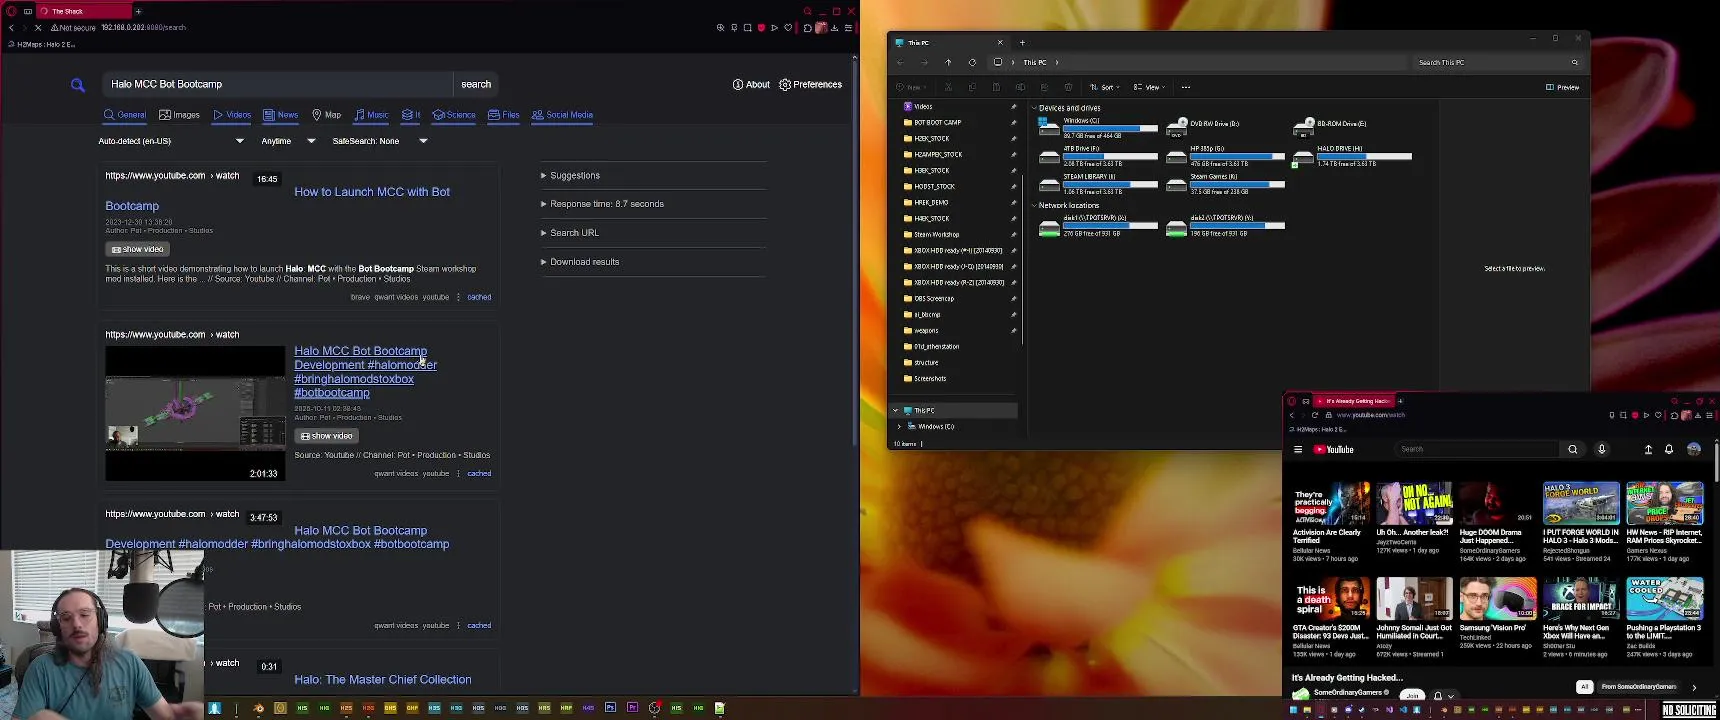Open the Windows (C:) drive icon
The width and height of the screenshot is (1720, 720).
click(1049, 127)
